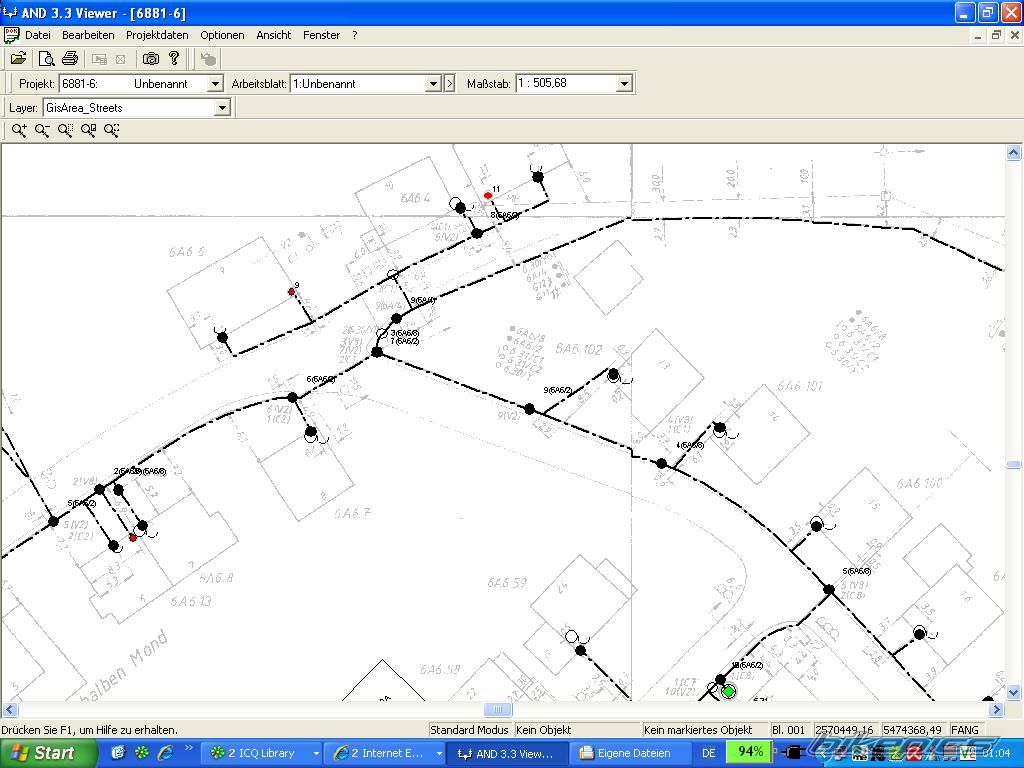Expand the Projekt dropdown
Viewport: 1024px width, 768px height.
point(215,84)
